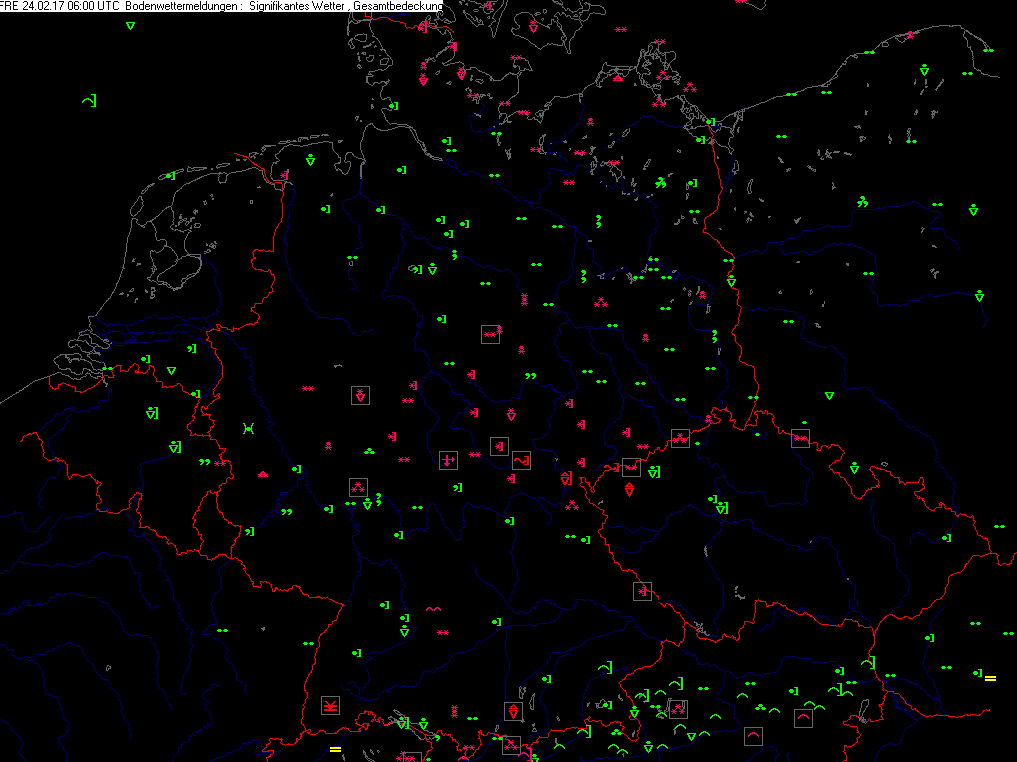Click the green shower triangle in the top-left corner
The height and width of the screenshot is (762, 1017).
click(130, 25)
